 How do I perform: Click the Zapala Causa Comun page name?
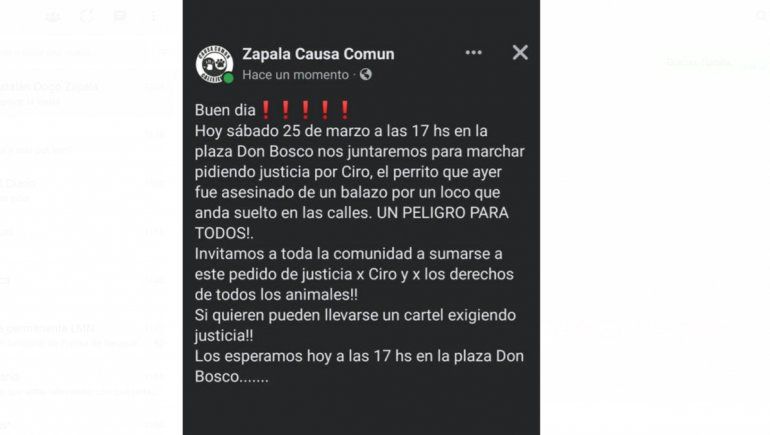[318, 54]
